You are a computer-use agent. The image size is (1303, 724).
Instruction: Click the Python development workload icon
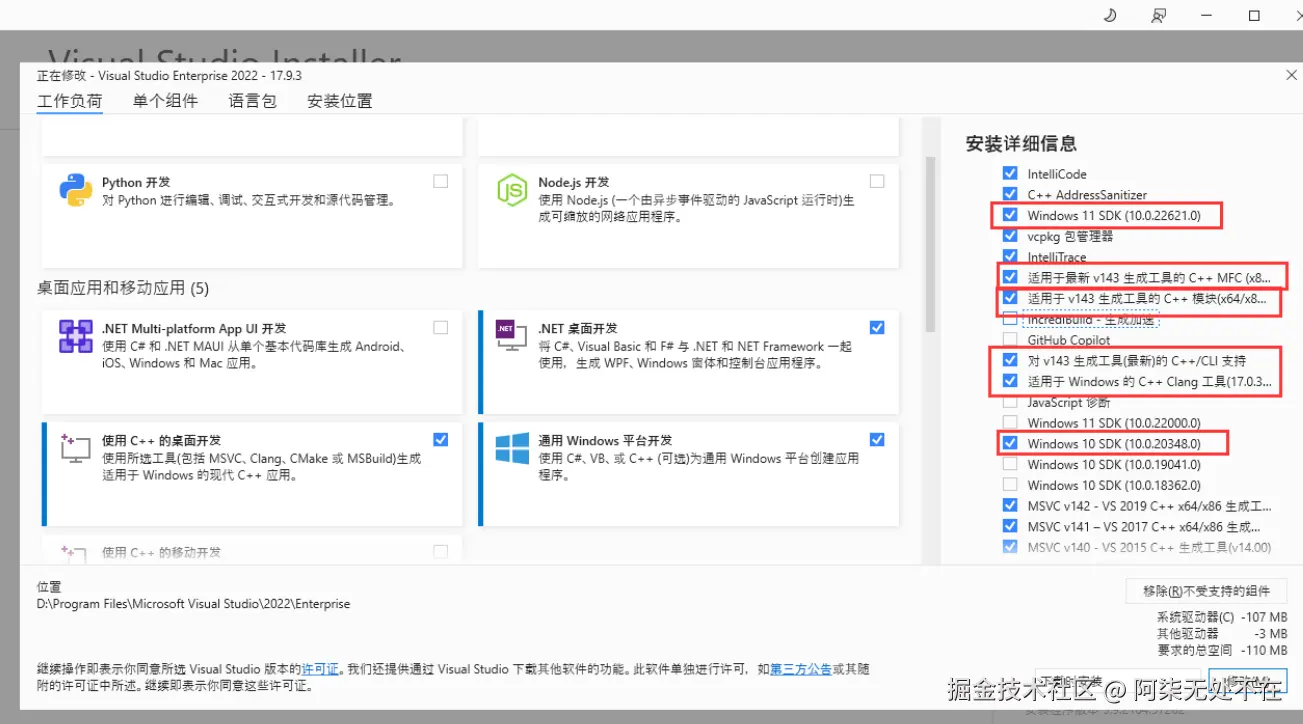[x=76, y=190]
